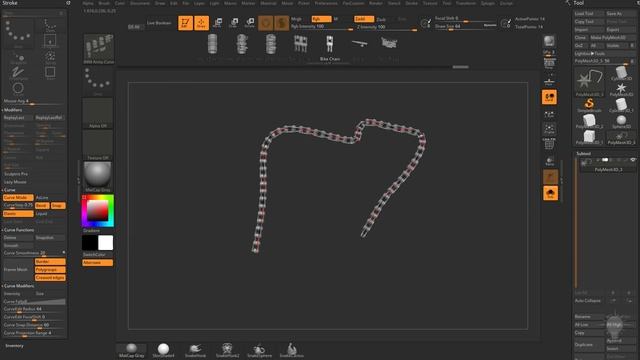Viewport: 640px width, 360px height.
Task: Adjust the Z Intensity slider
Action: tap(387, 27)
